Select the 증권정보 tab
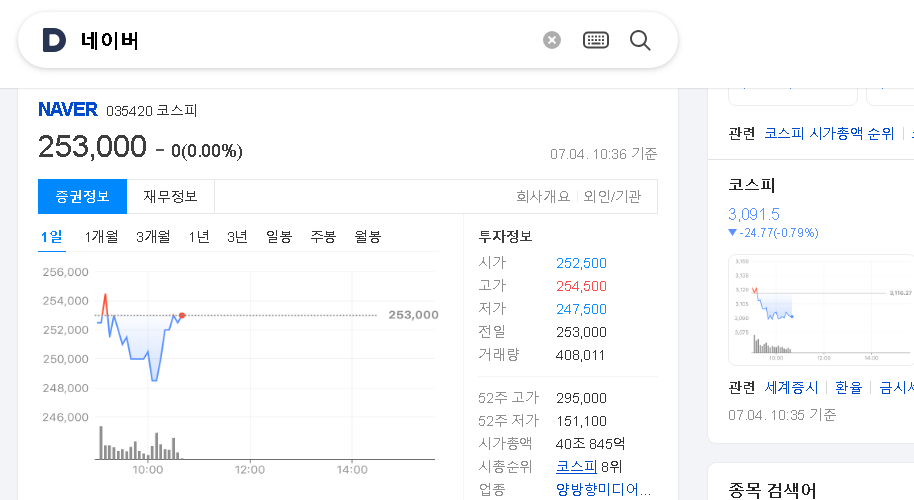914x500 pixels. [82, 196]
